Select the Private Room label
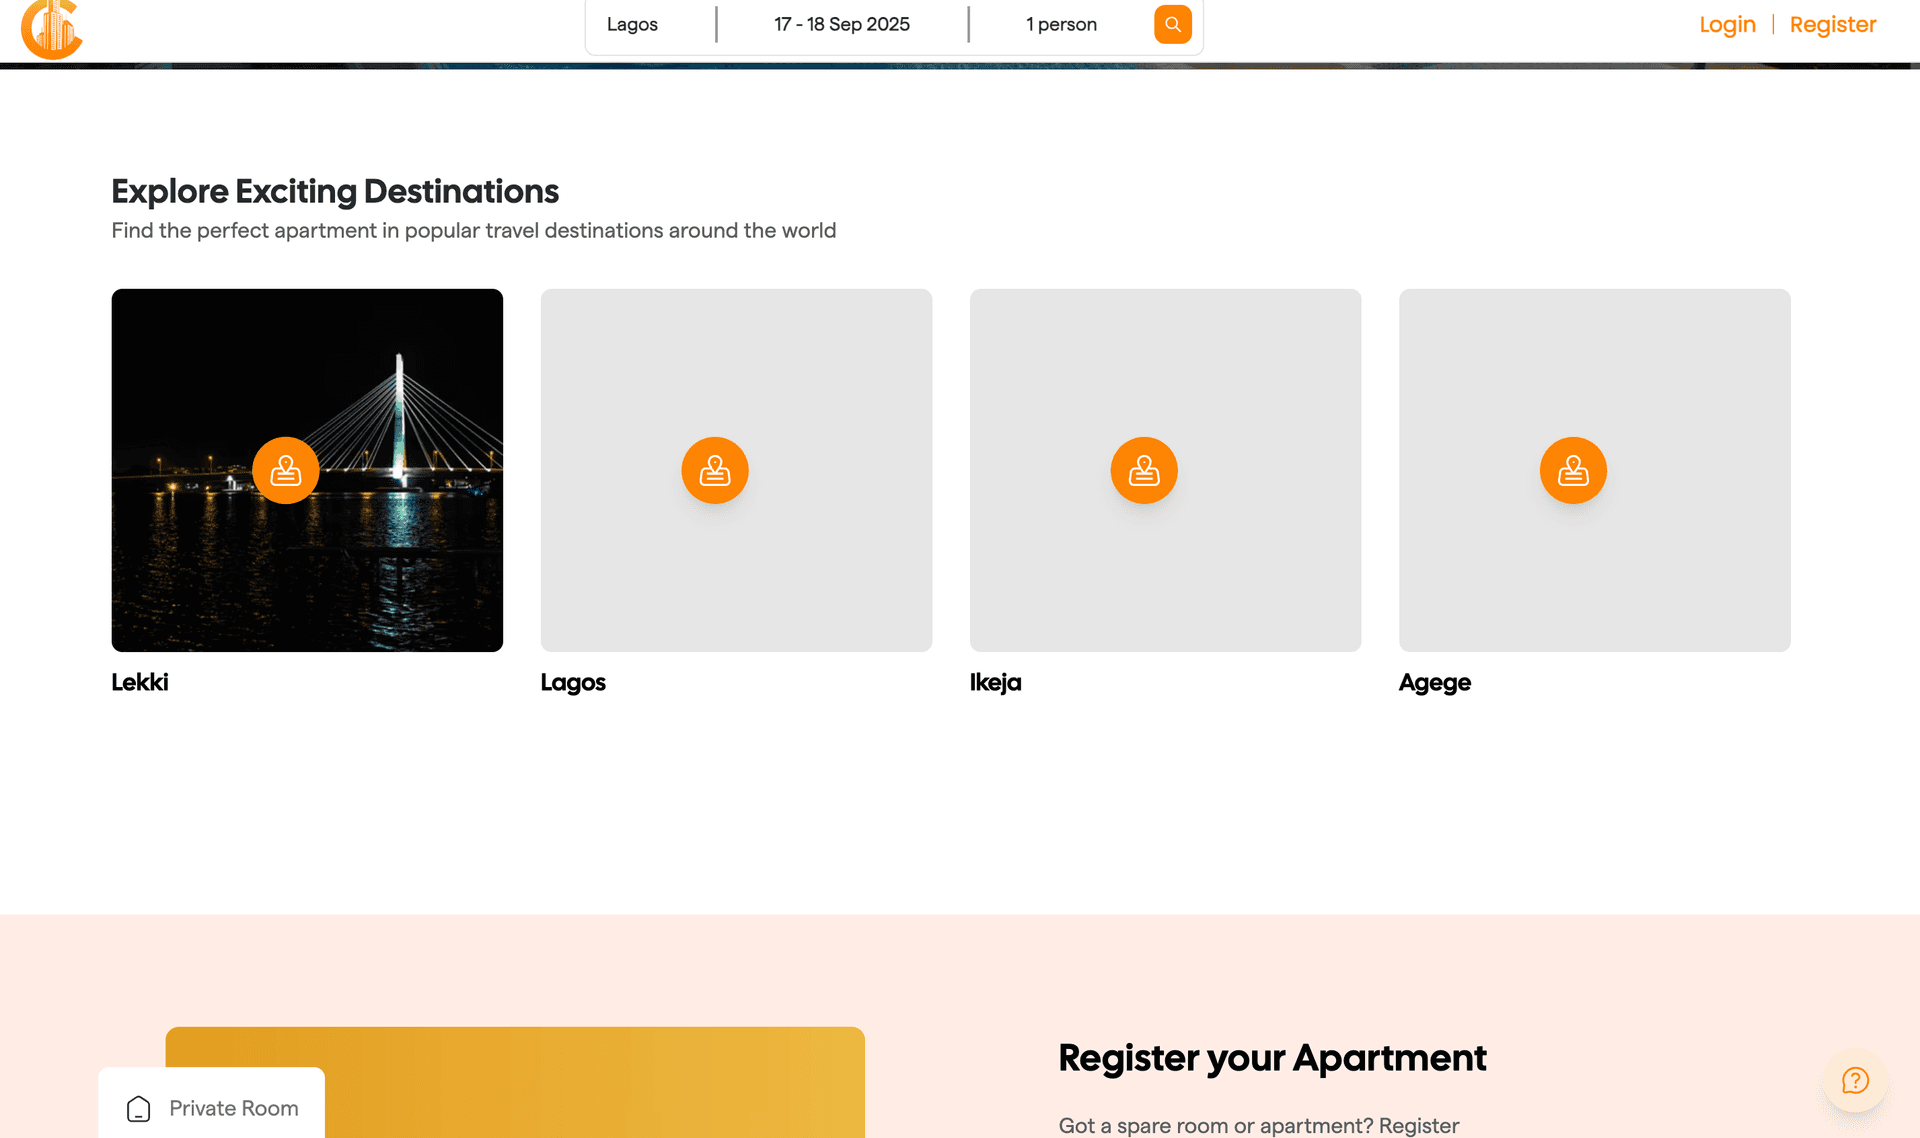The image size is (1920, 1138). 234,1108
